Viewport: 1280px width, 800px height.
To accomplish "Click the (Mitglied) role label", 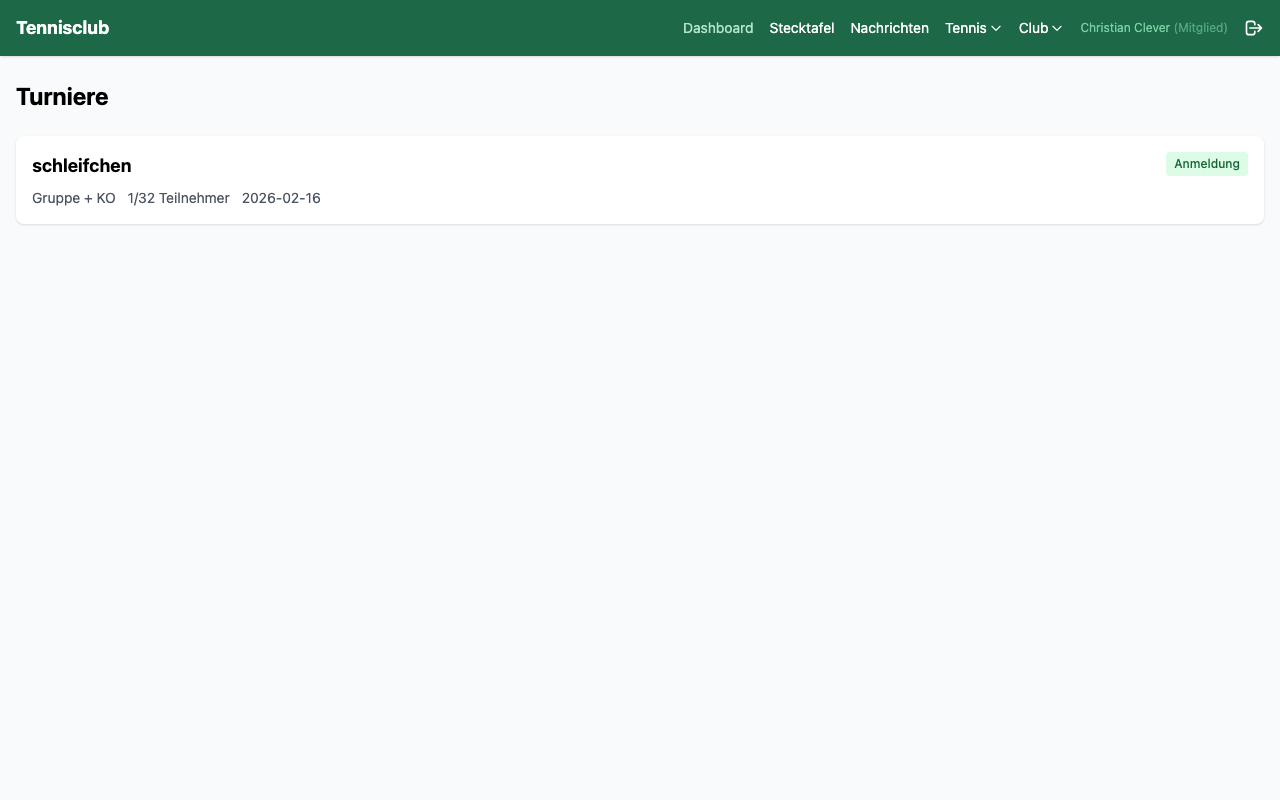I will pos(1200,28).
